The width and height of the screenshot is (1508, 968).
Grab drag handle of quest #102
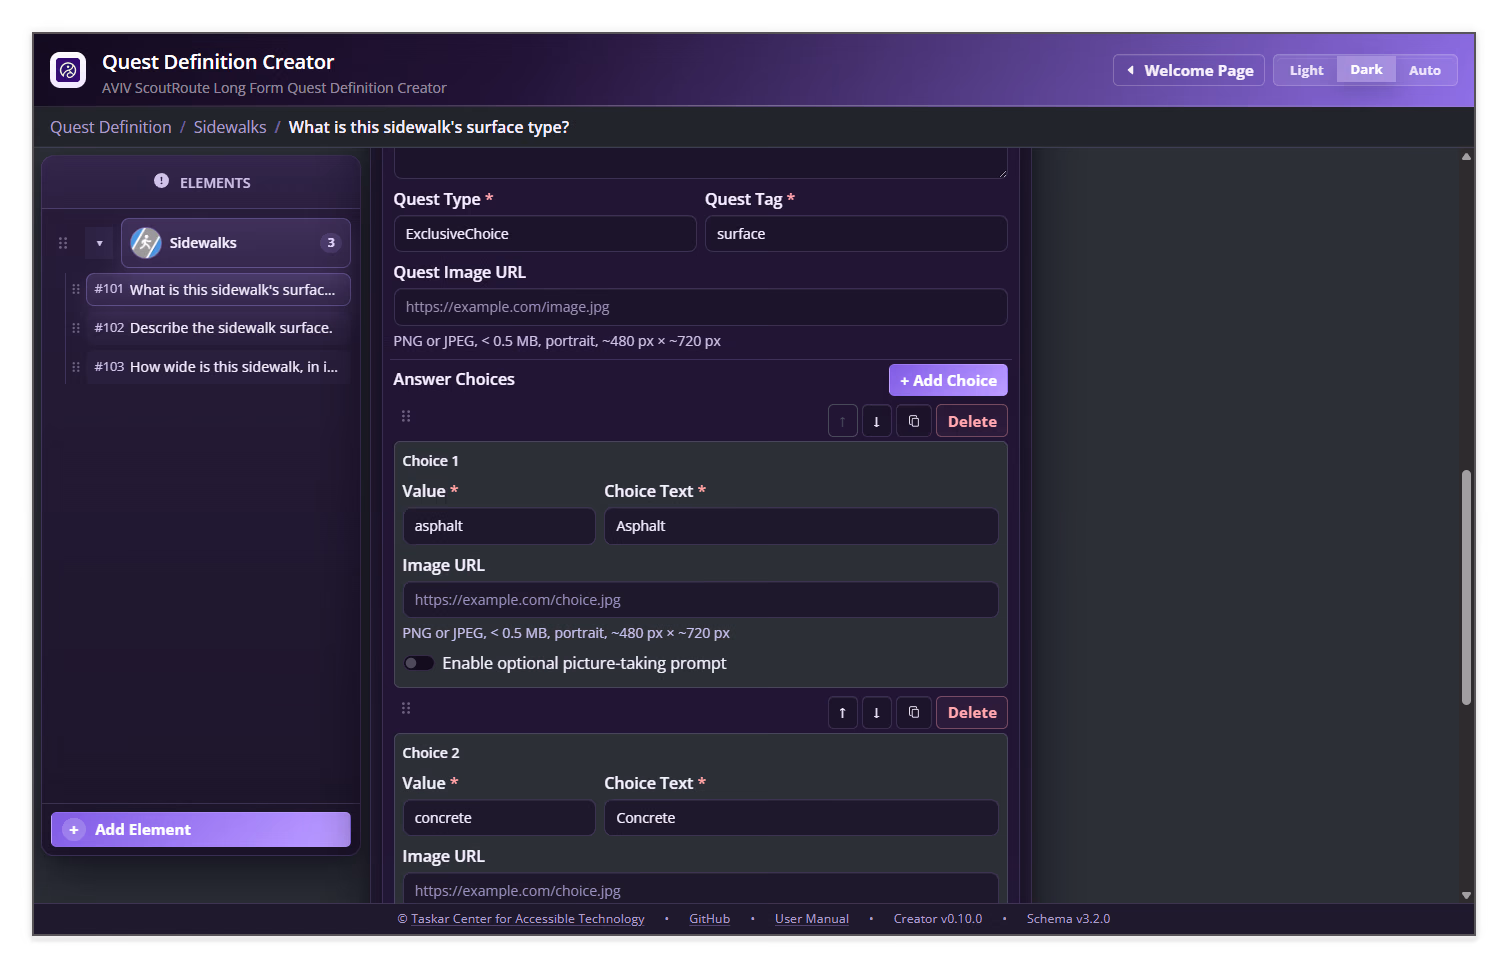(76, 328)
